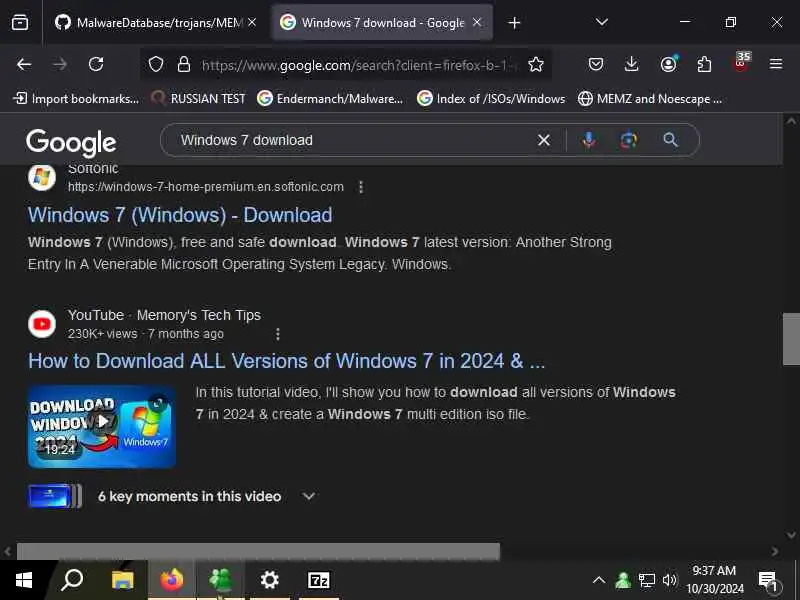Viewport: 800px width, 600px height.
Task: Start Google voice search microphone
Action: pos(589,140)
